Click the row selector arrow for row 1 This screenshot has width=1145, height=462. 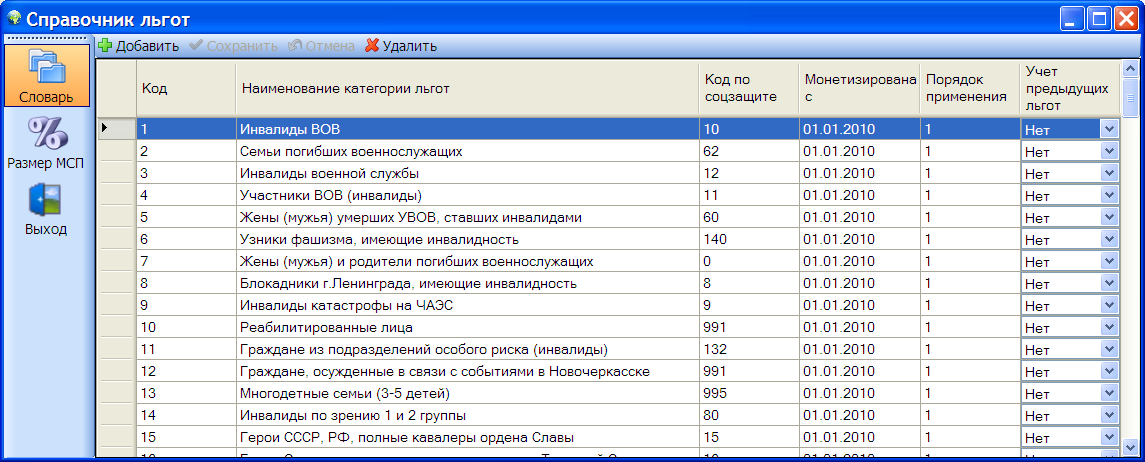point(106,128)
